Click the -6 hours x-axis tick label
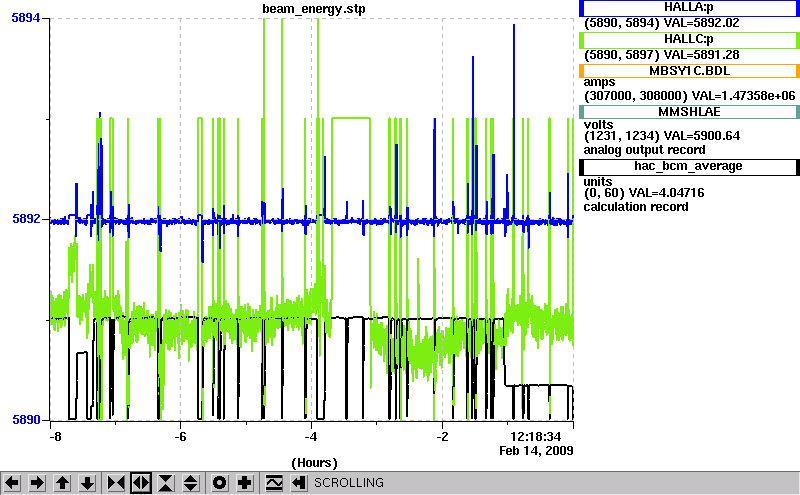 tap(181, 437)
